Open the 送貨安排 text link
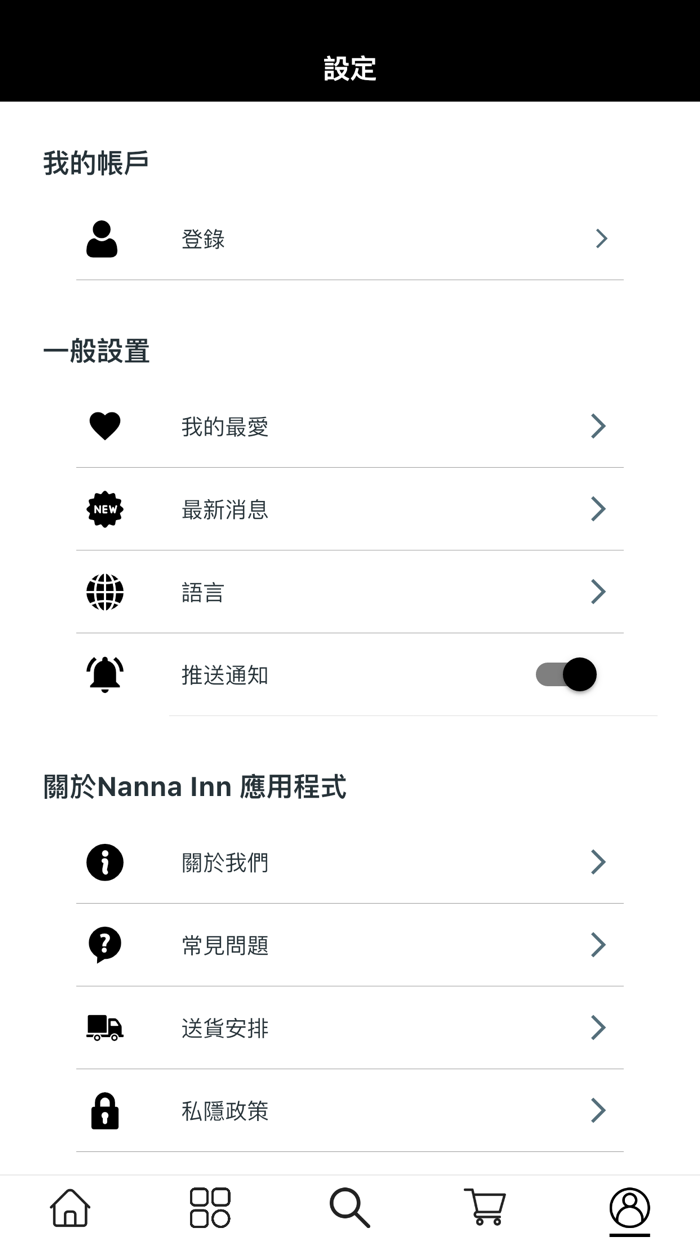This screenshot has width=700, height=1244. (x=225, y=1028)
